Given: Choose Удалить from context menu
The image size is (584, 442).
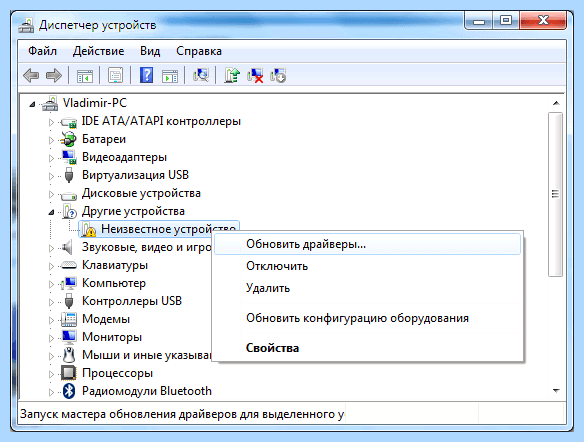Looking at the screenshot, I should click(x=367, y=288).
